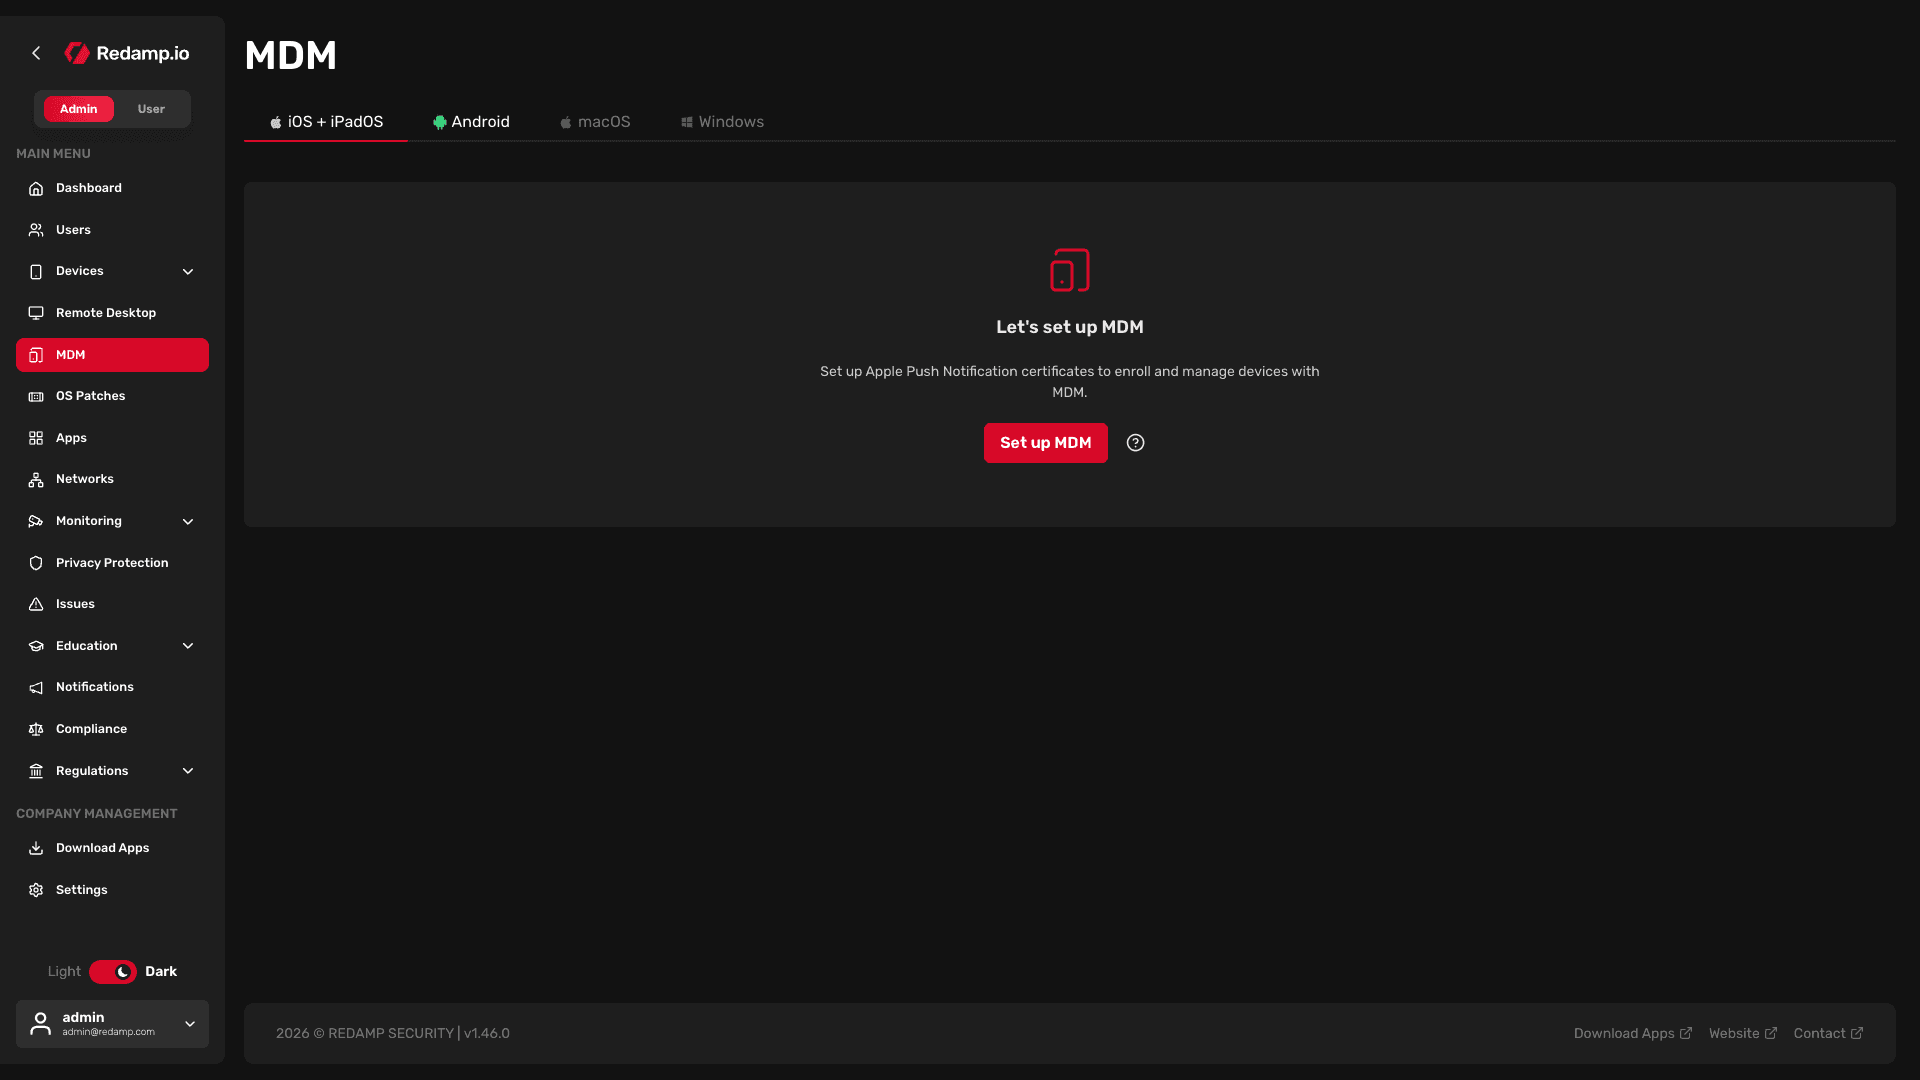This screenshot has width=1920, height=1080.
Task: Click admin@redamp.com email text
Action: [x=108, y=1032]
